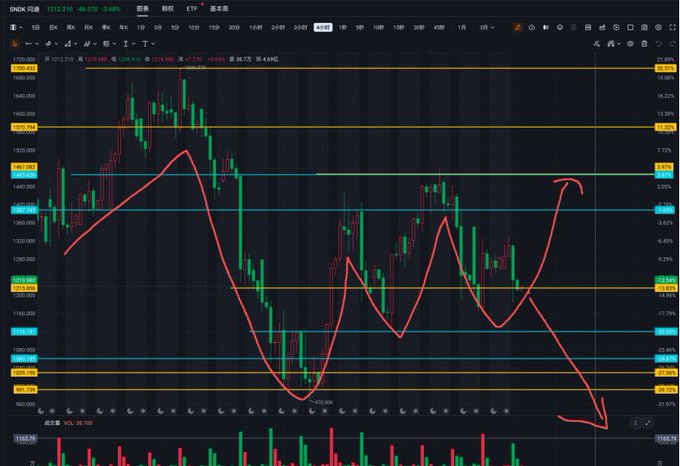Toggle drawings visibility with the eye icon
This screenshot has height=466, width=680.
click(x=630, y=44)
